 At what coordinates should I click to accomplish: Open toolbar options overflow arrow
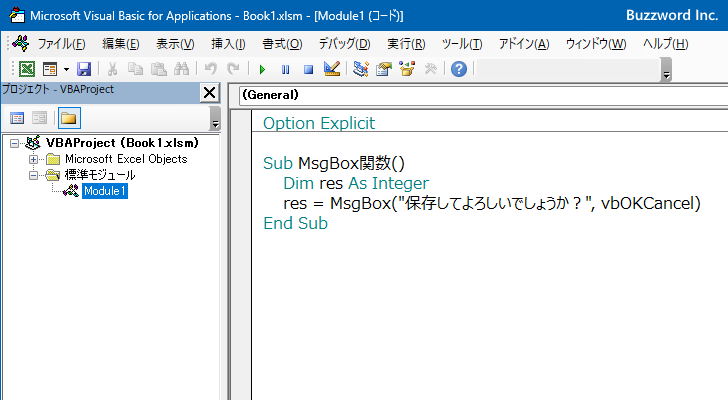pos(666,70)
